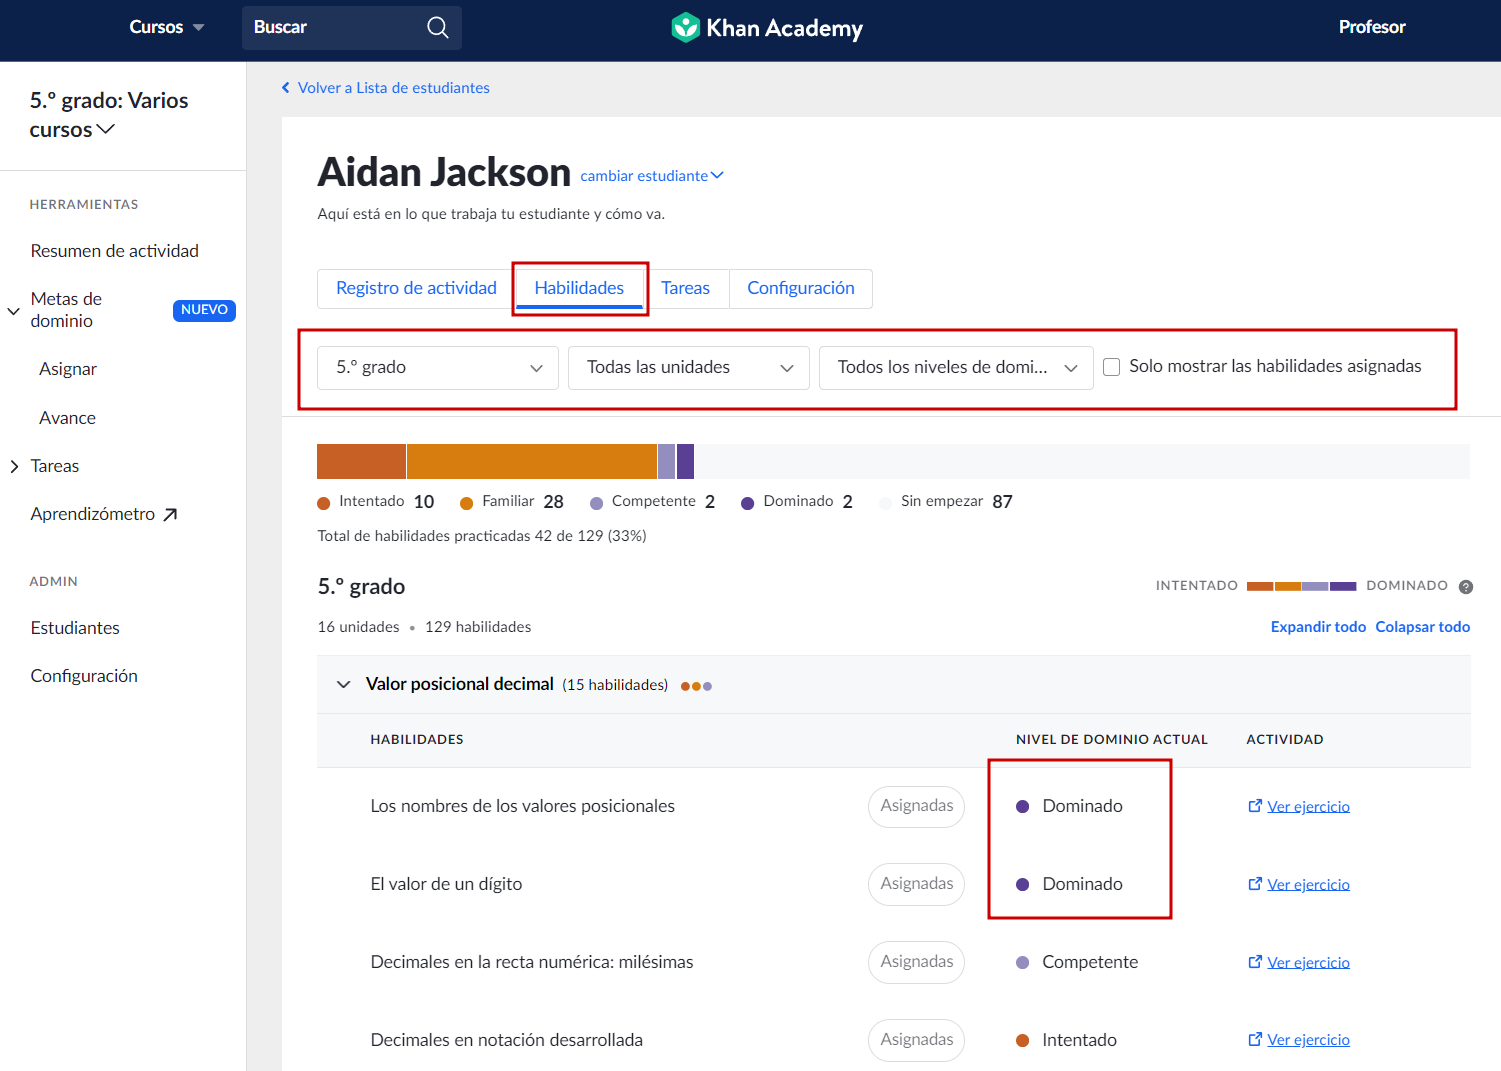Image resolution: width=1501 pixels, height=1071 pixels.
Task: Go to Asignar under Metas de dominio
Action: coord(68,369)
